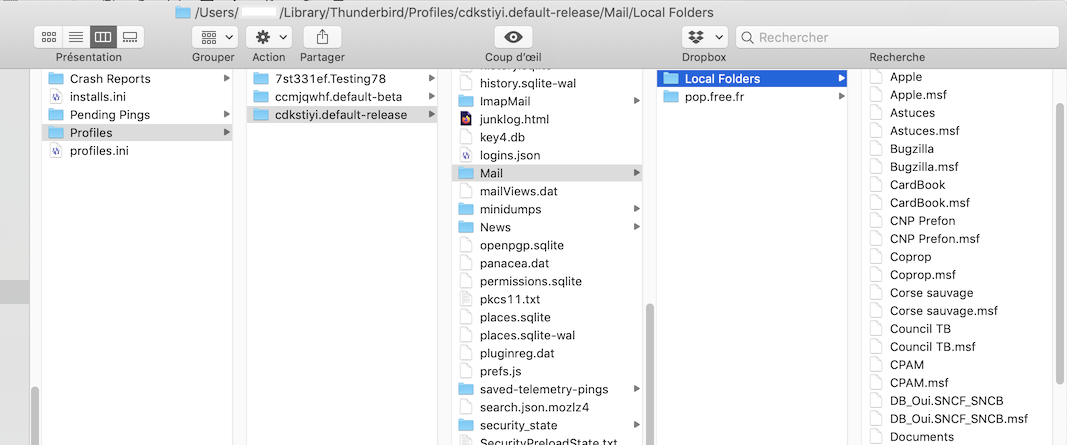Open the Dropbox toolbar dropdown

tap(704, 37)
